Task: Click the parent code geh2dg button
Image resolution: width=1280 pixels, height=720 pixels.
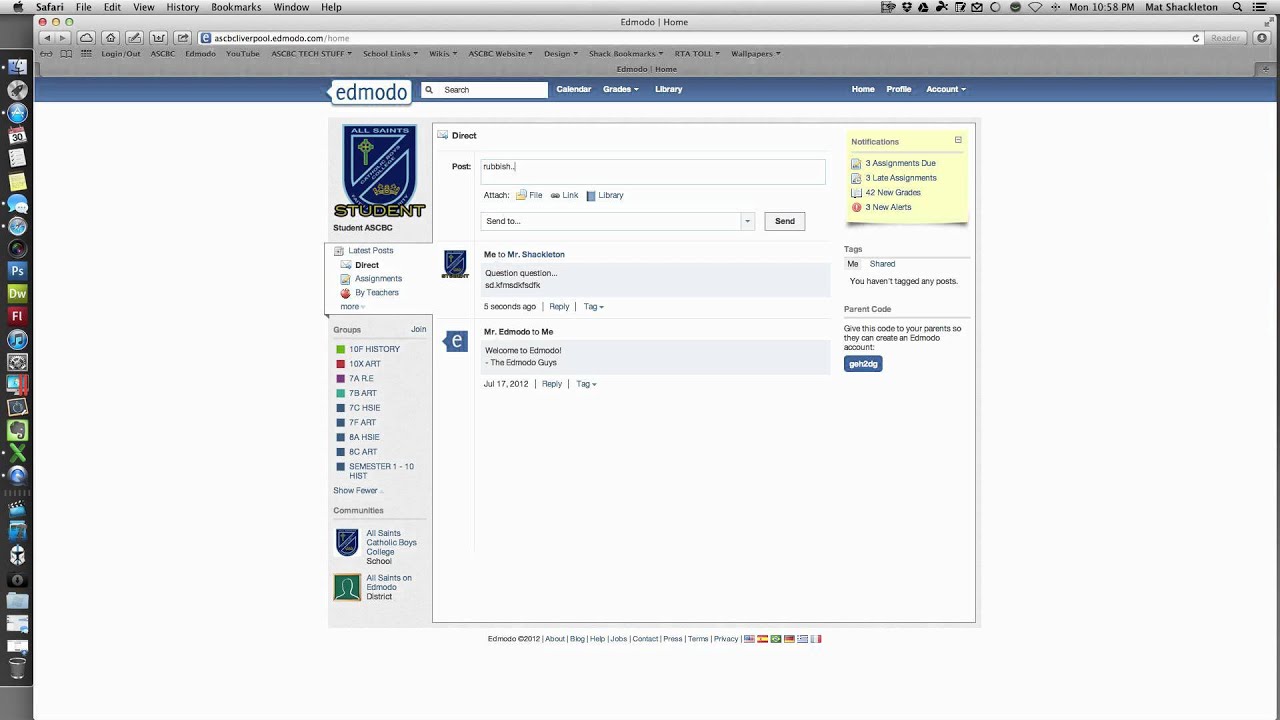Action: [x=863, y=364]
